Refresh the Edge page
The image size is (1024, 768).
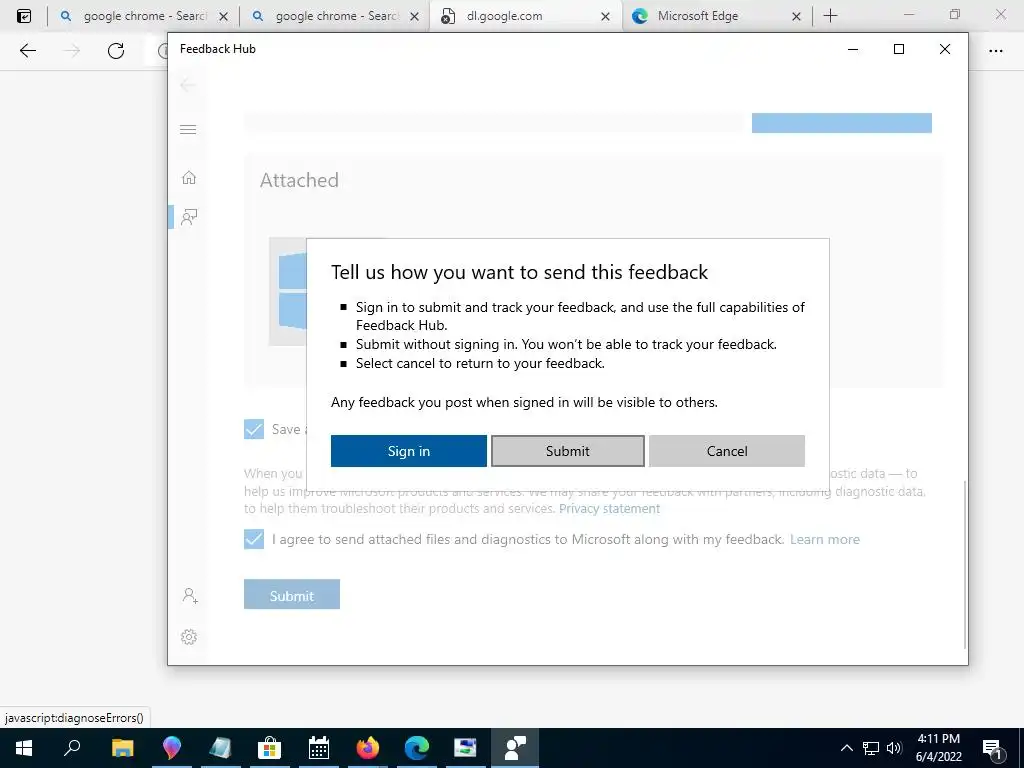(x=116, y=50)
